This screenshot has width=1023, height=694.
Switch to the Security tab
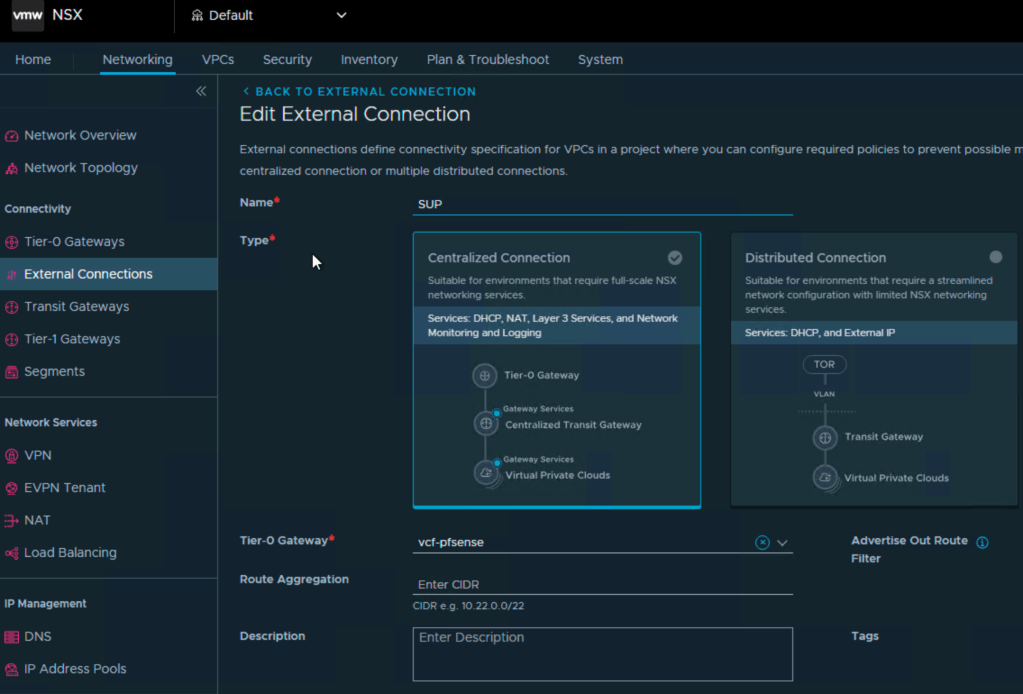287,60
